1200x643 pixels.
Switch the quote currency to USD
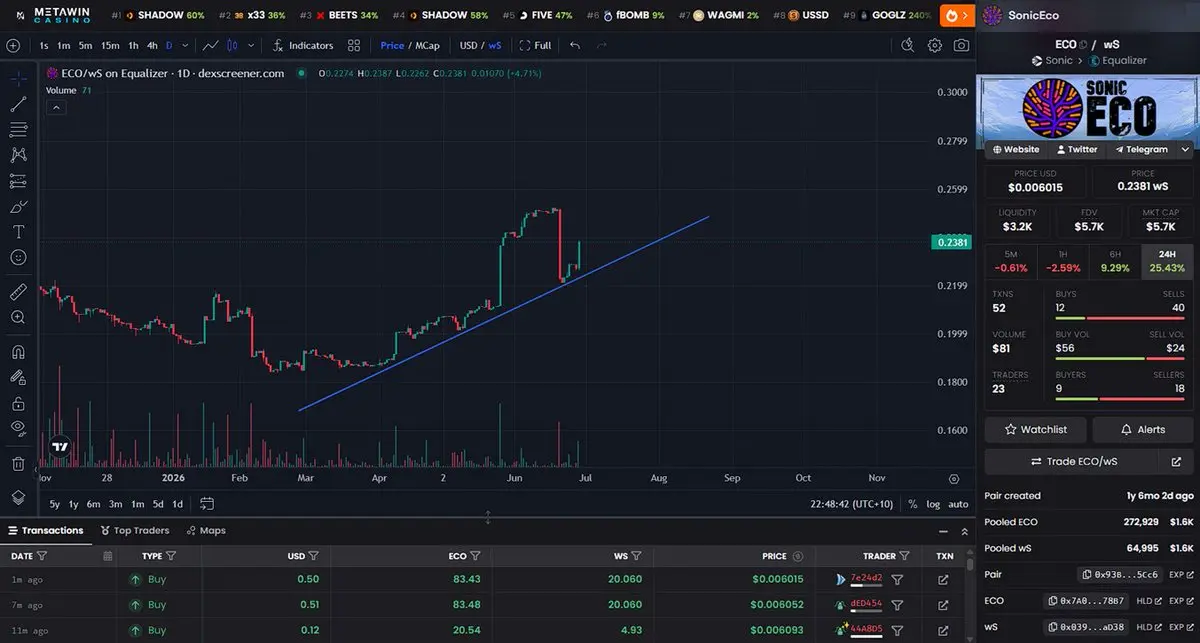click(468, 45)
